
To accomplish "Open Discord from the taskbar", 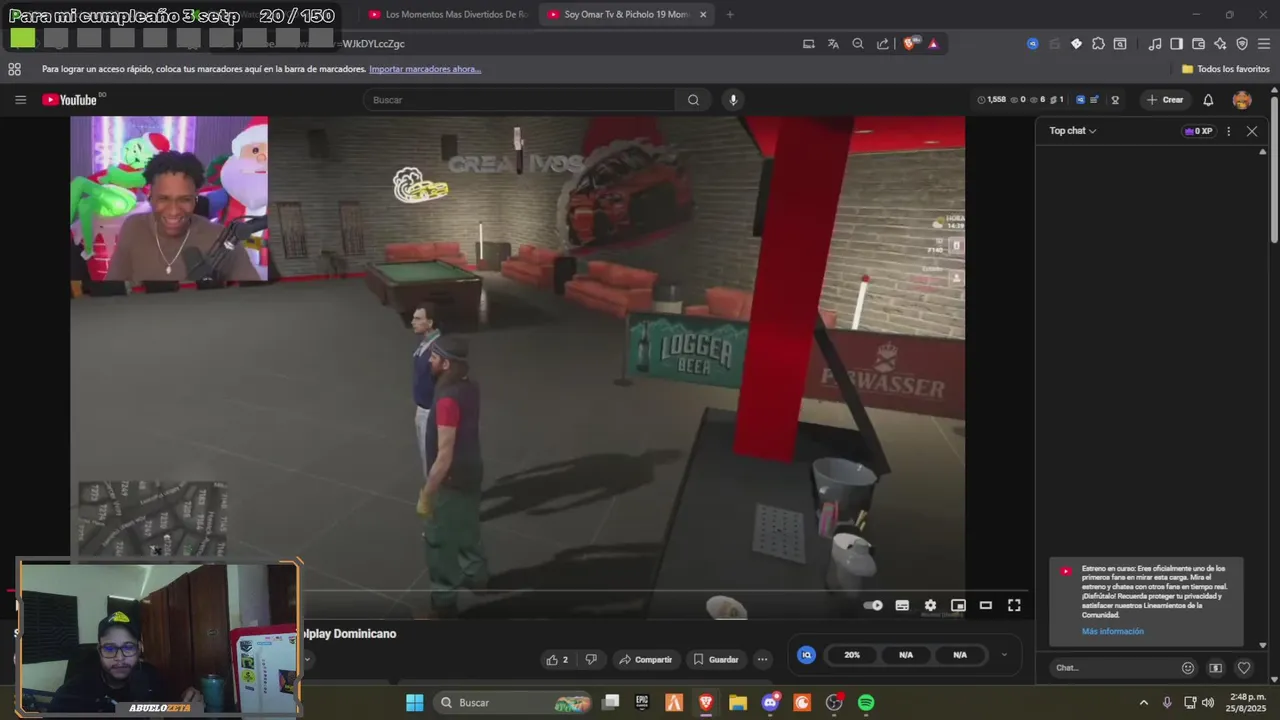I will tap(770, 703).
